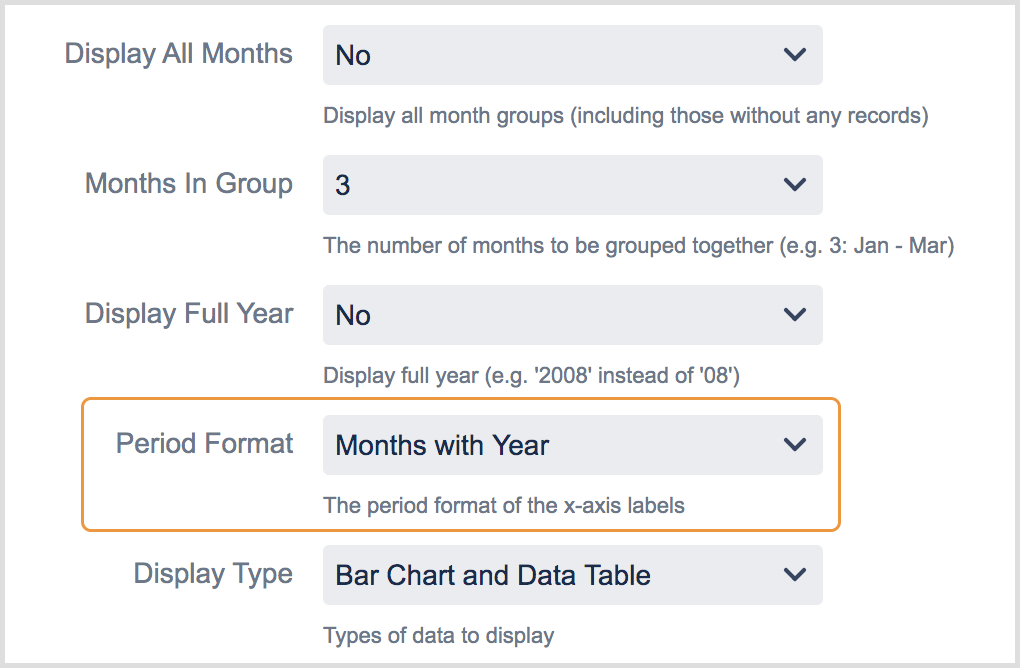The width and height of the screenshot is (1020, 668).
Task: Click the highlighted Period Format section outline
Action: pos(462,402)
